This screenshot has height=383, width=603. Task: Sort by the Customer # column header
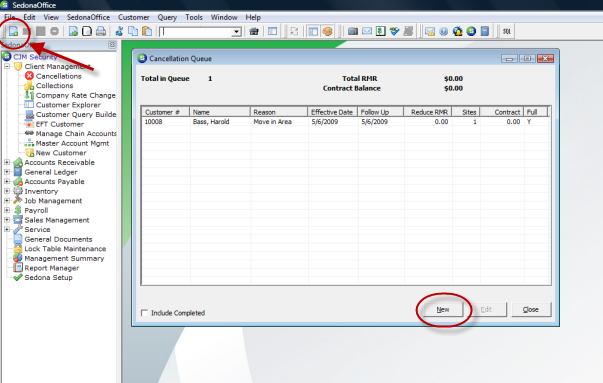coord(166,112)
